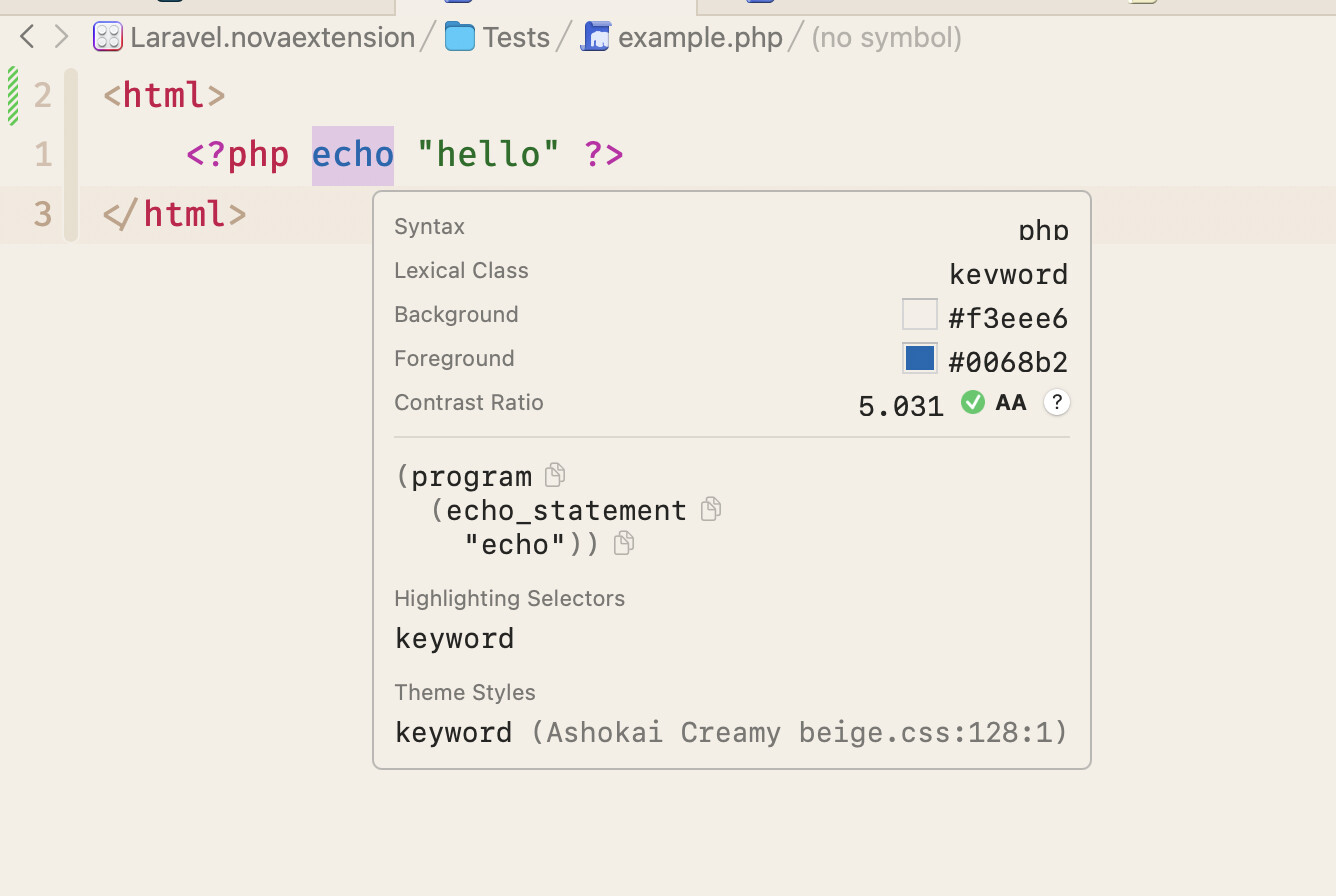
Task: Click the (echo_statement syntax tree node
Action: coord(559,510)
